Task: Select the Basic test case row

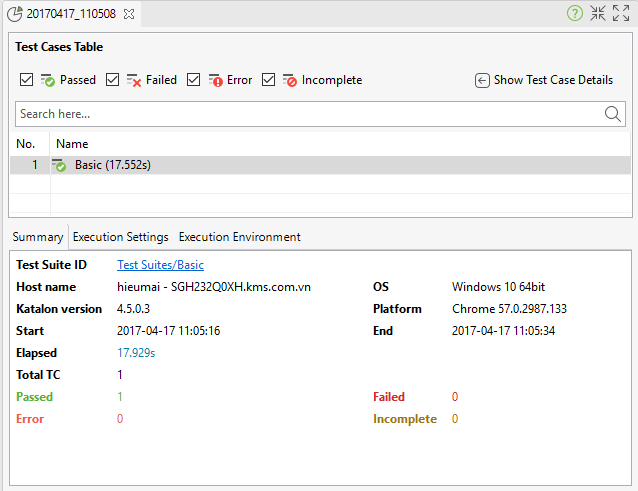Action: (112, 165)
